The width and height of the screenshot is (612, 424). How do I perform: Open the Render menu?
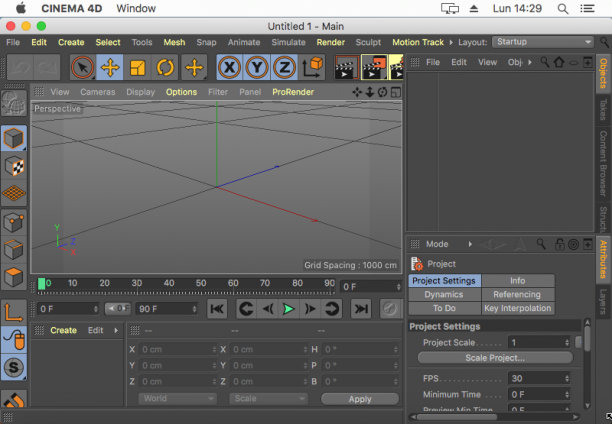[330, 42]
